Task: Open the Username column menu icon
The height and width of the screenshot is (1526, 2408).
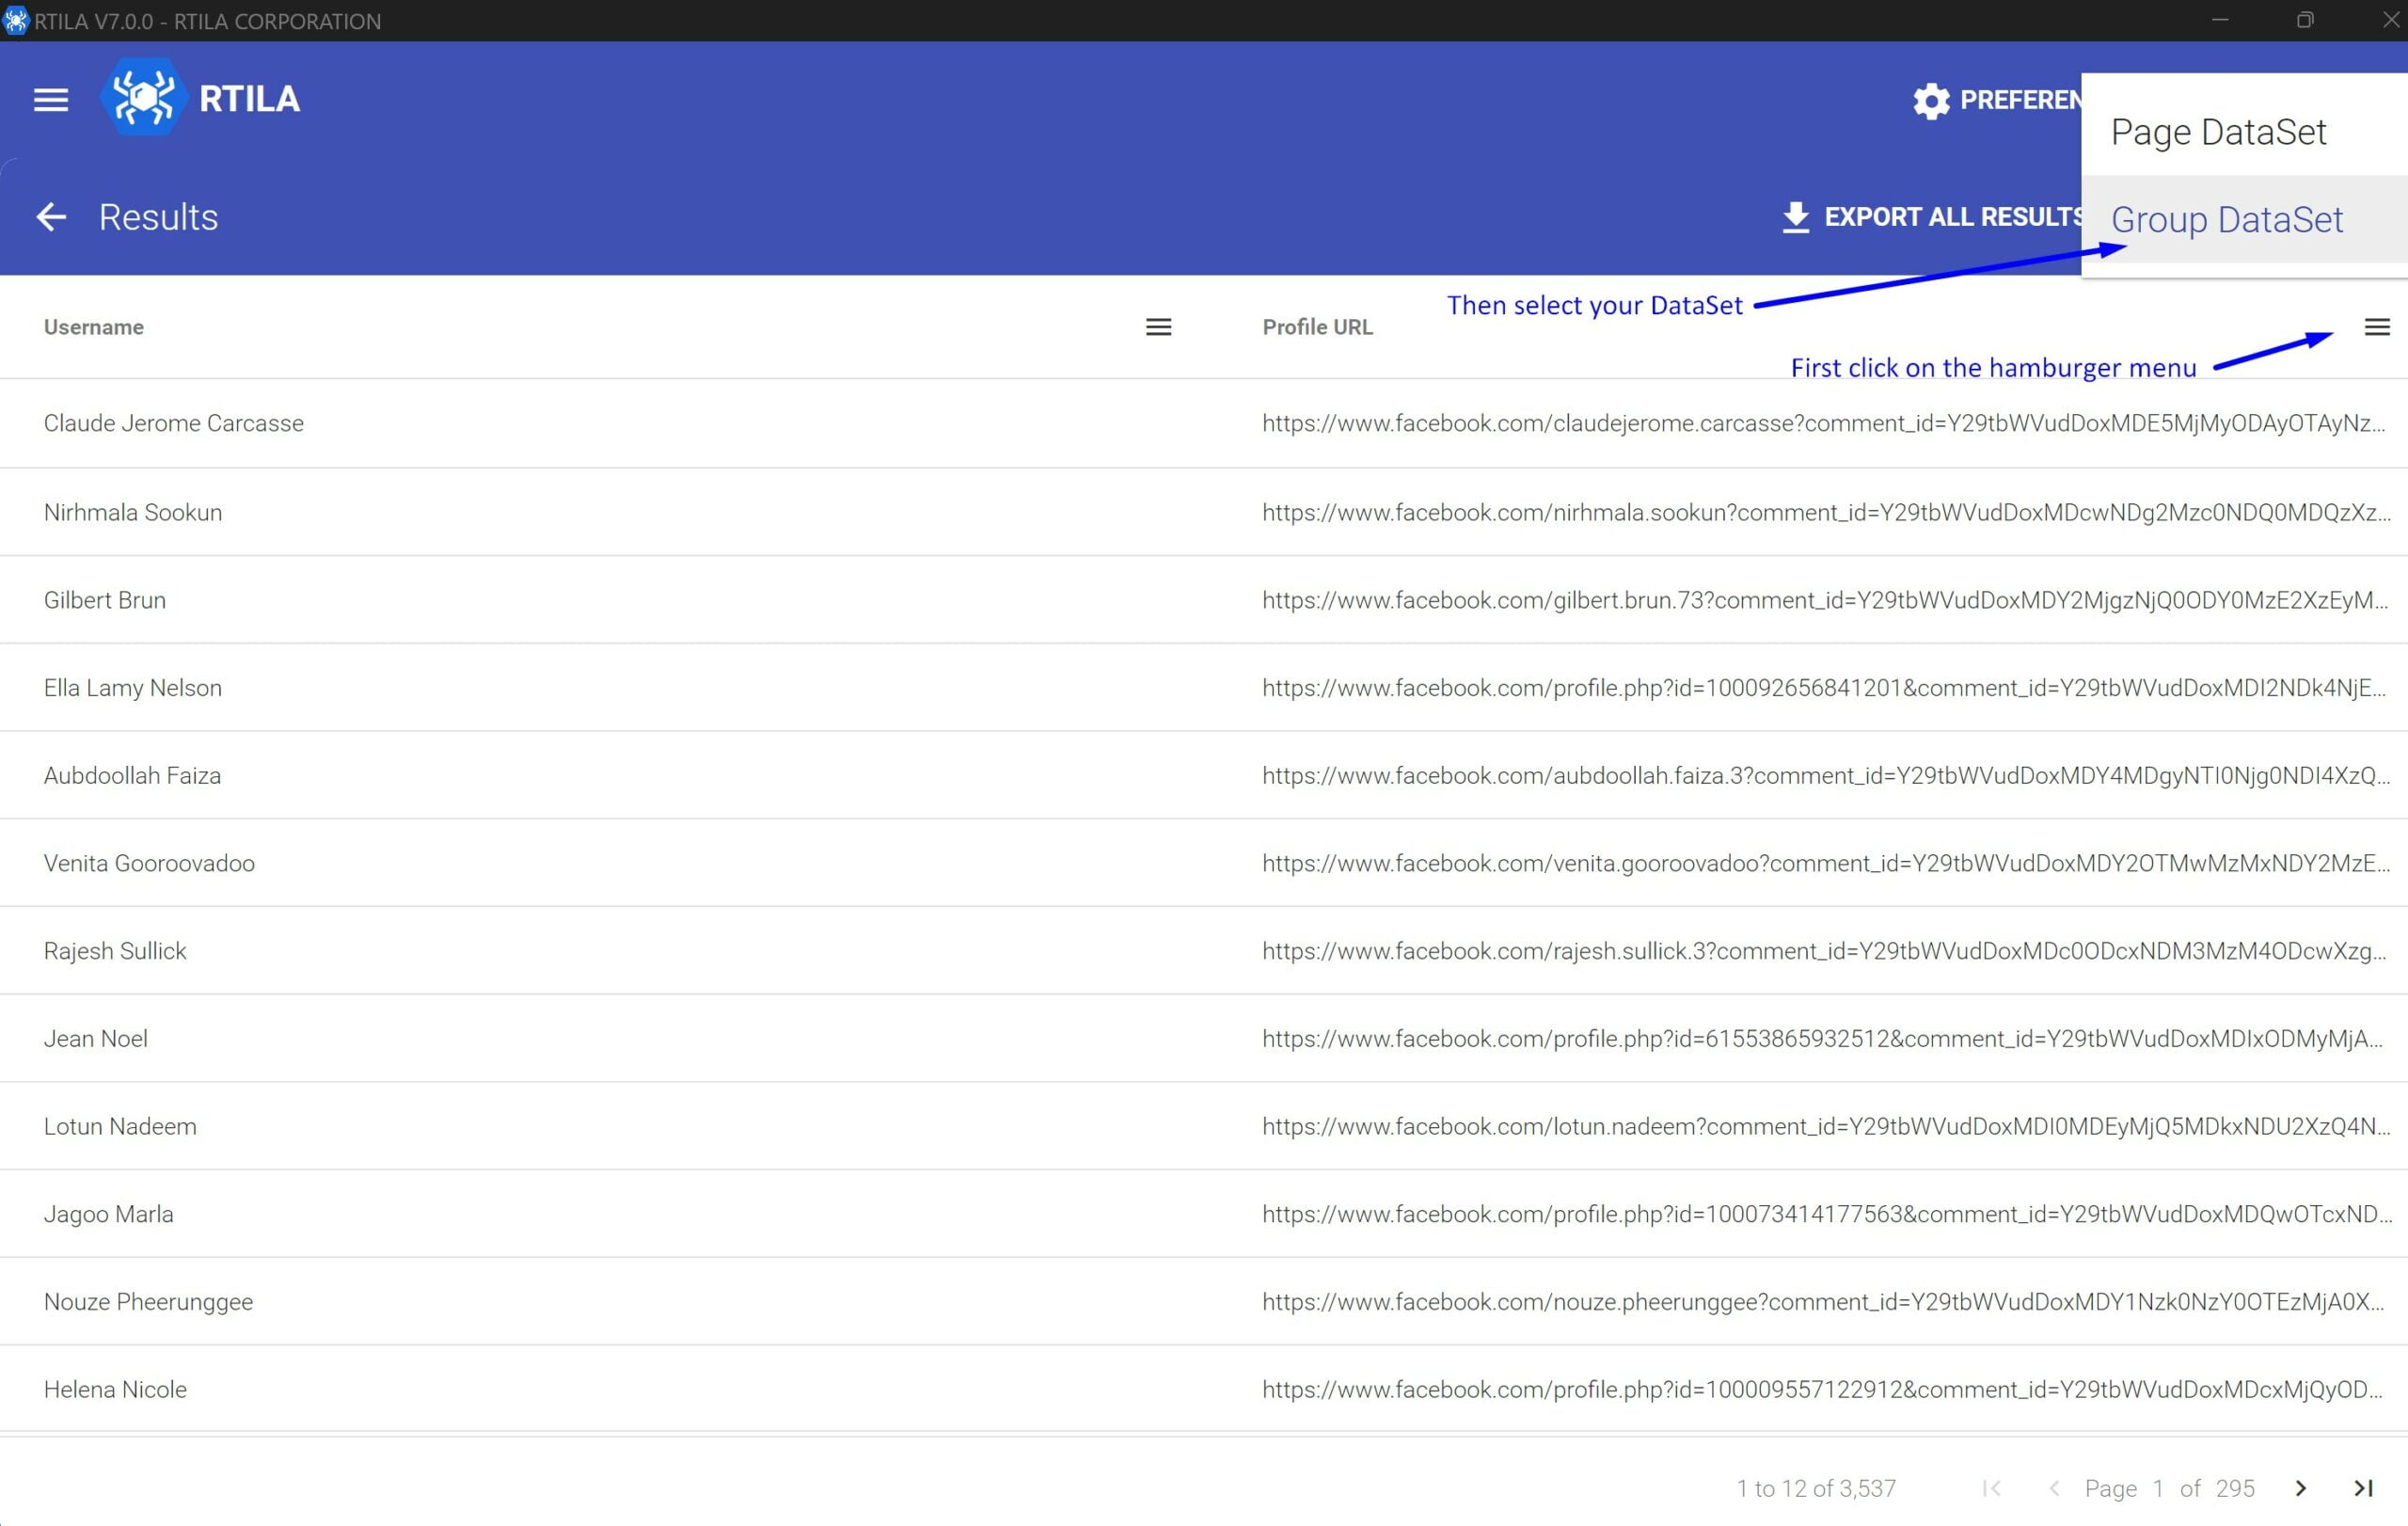Action: pyautogui.click(x=1158, y=327)
